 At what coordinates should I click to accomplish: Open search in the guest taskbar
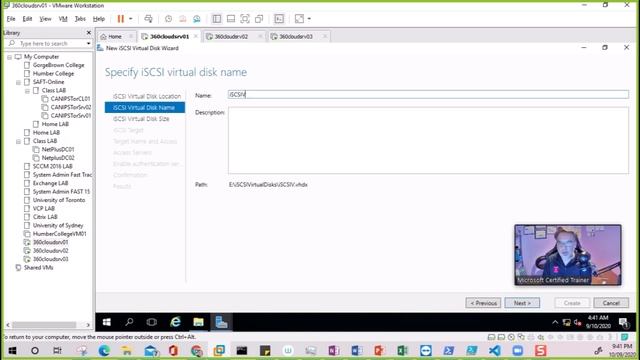click(129, 322)
